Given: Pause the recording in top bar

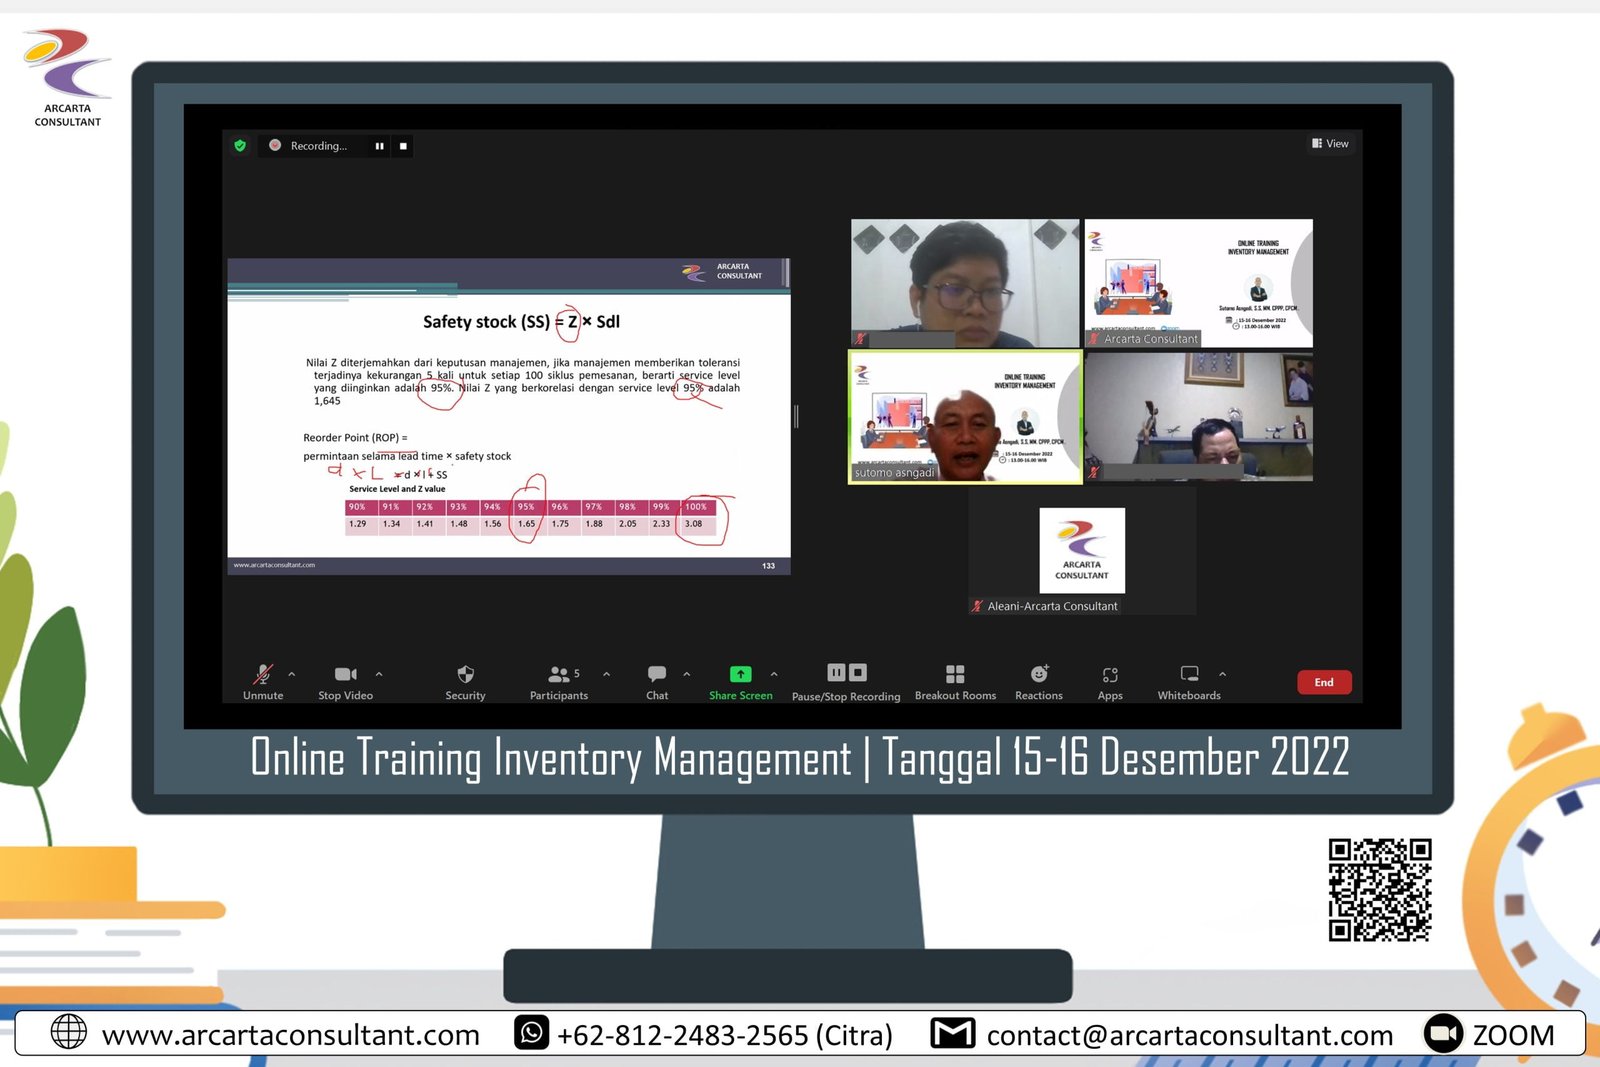Looking at the screenshot, I should (x=380, y=146).
